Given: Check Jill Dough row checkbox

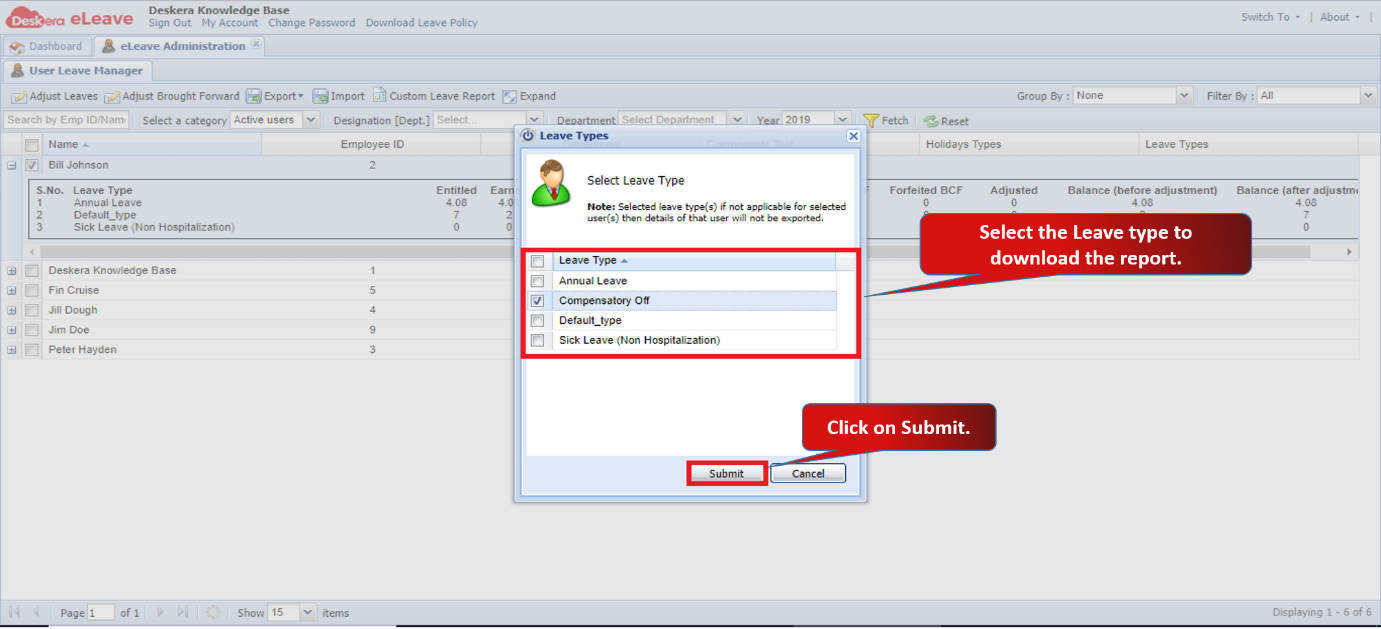Looking at the screenshot, I should 32,310.
